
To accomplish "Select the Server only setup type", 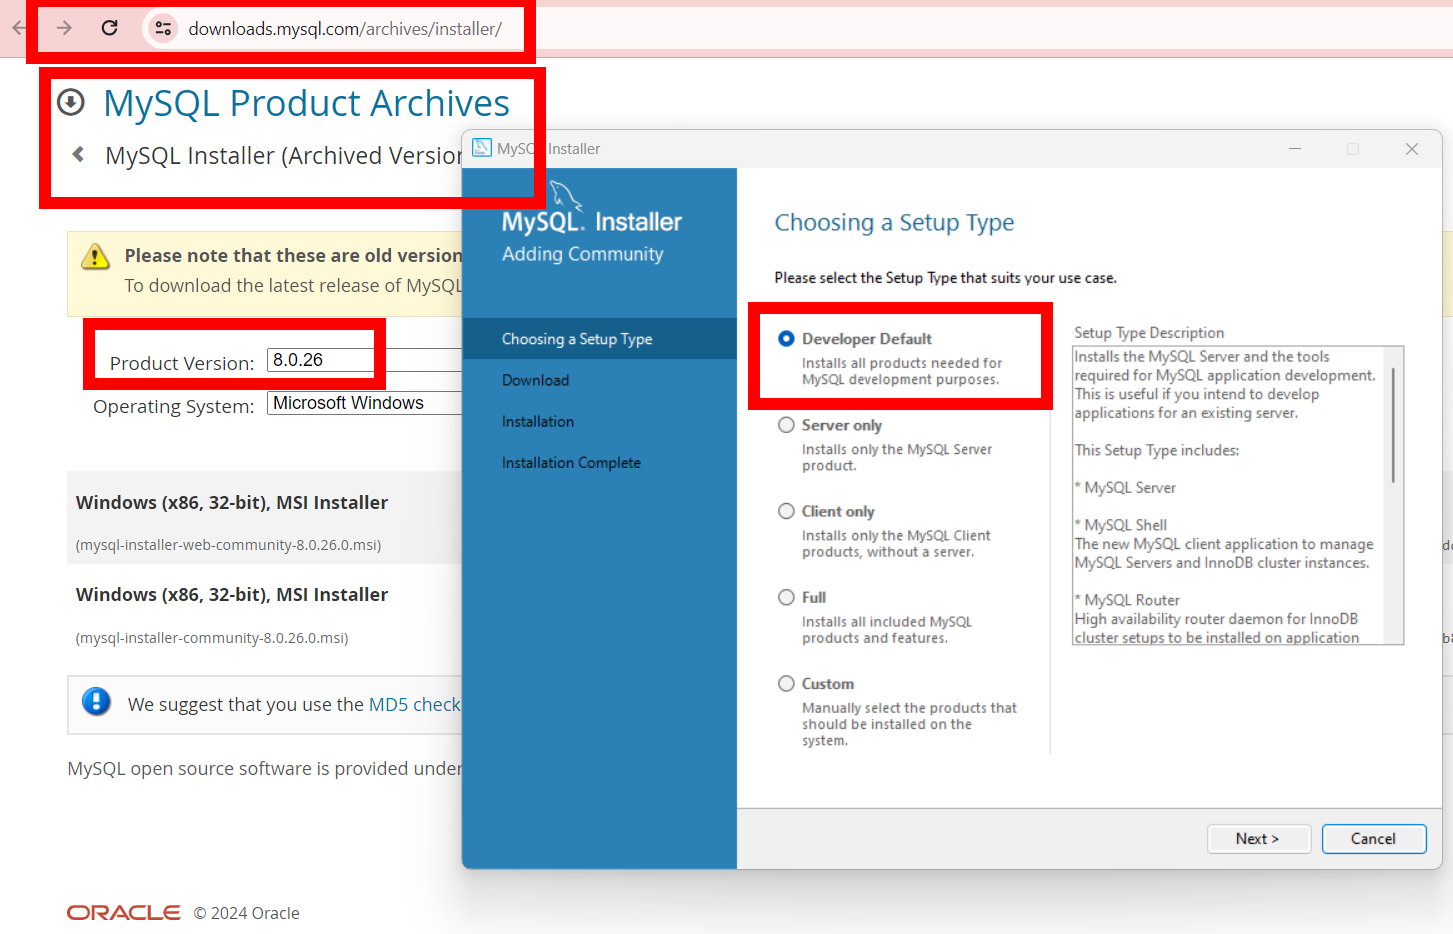I will pos(787,425).
